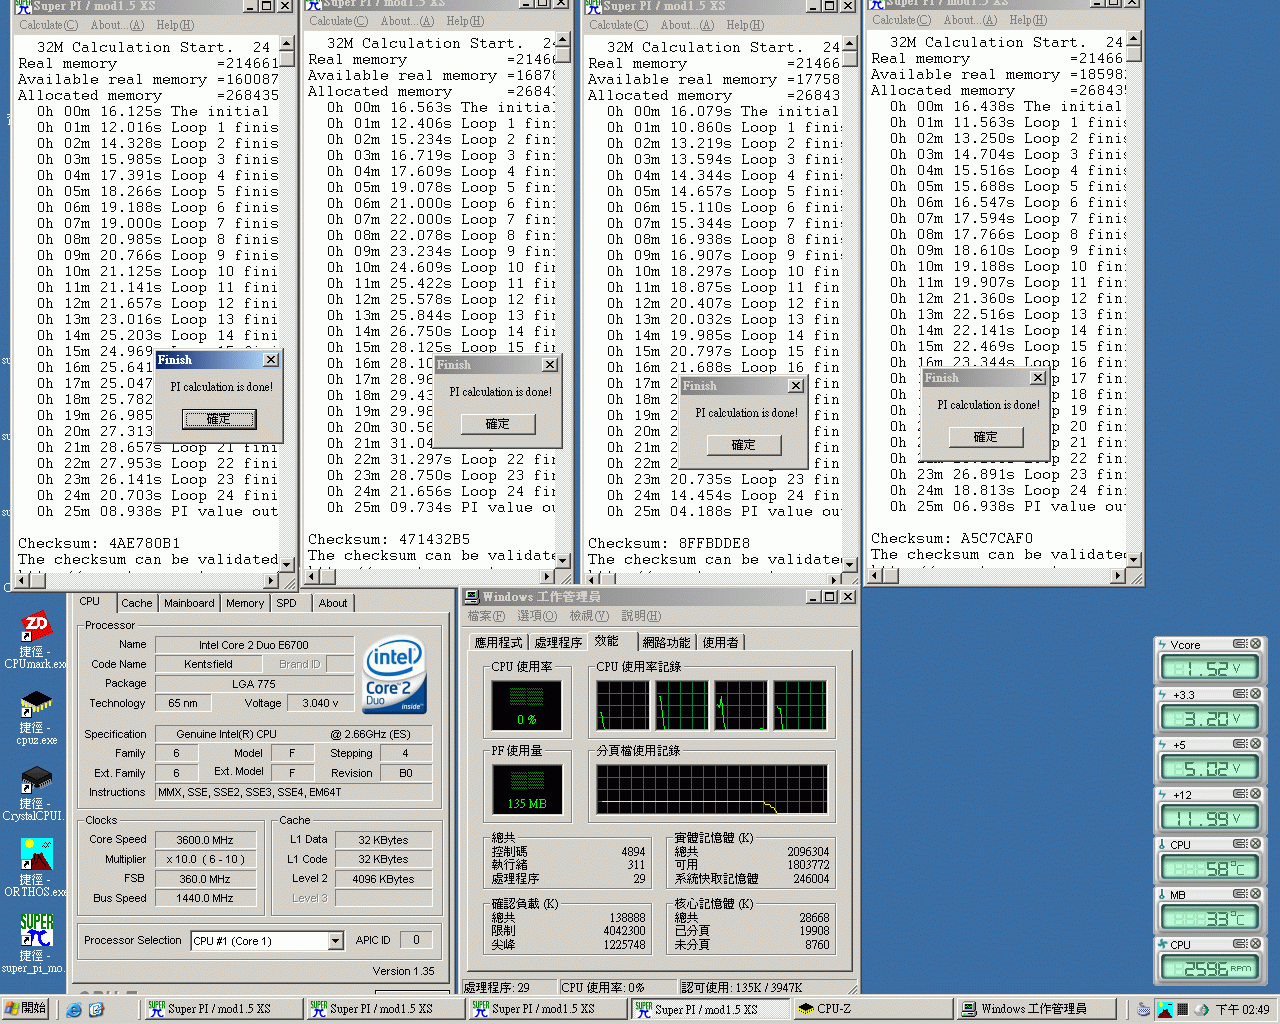The height and width of the screenshot is (1024, 1280).
Task: Open 檔案(F) menu in Task Manager
Action: coord(486,616)
